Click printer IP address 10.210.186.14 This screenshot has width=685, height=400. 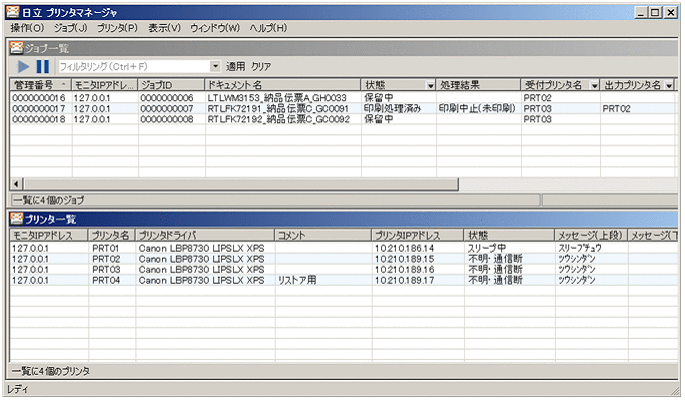[404, 248]
